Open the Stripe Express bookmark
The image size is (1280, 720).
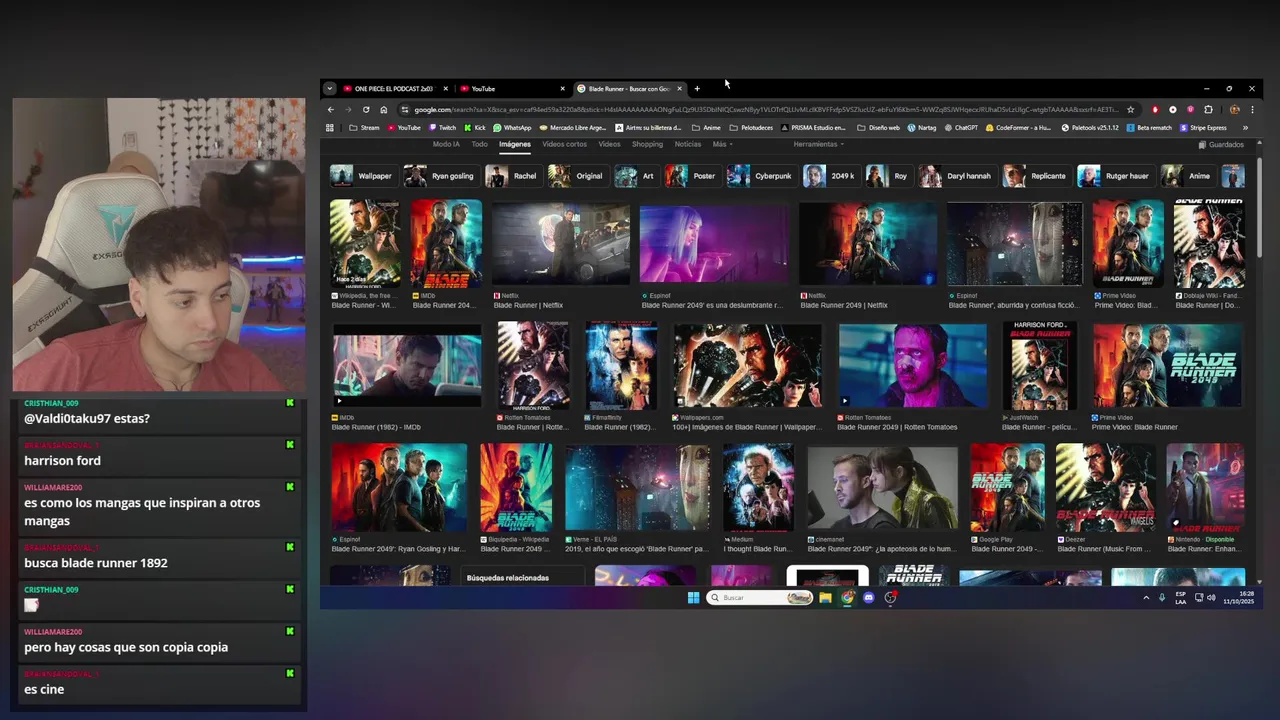(1203, 128)
